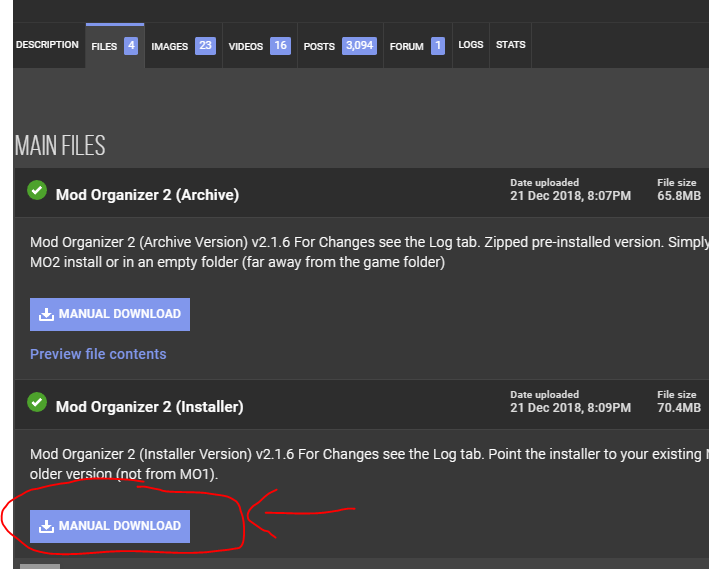
Task: Click download arrow icon on Installer button
Action: click(46, 526)
